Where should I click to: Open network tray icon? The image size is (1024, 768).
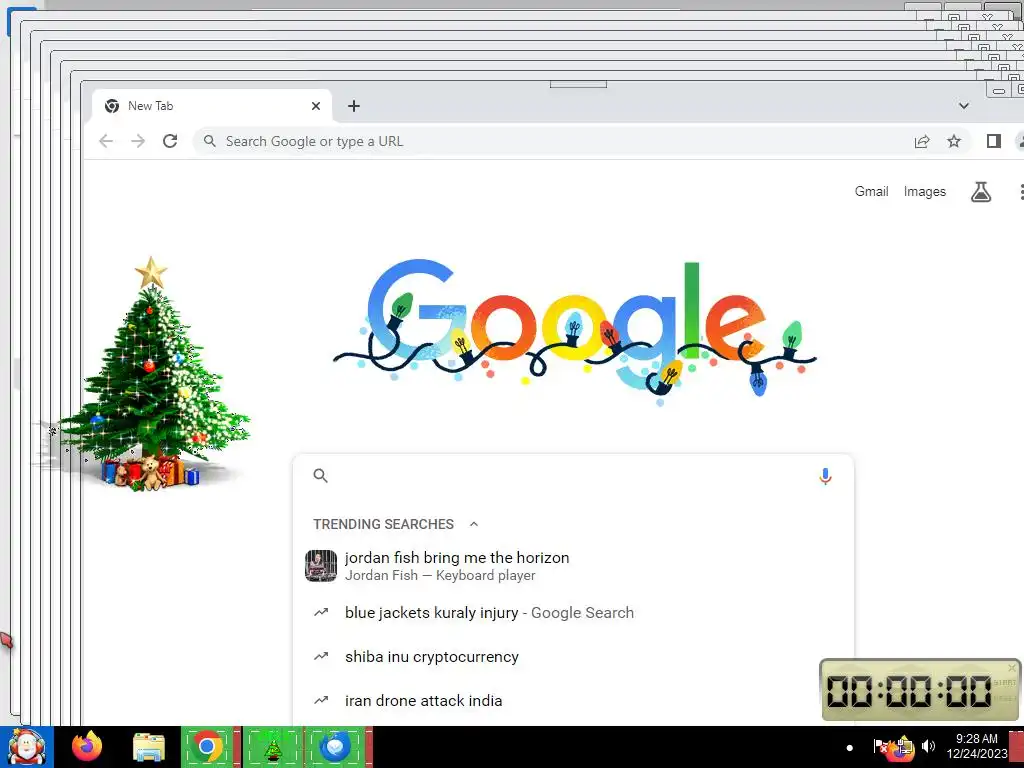pyautogui.click(x=904, y=746)
